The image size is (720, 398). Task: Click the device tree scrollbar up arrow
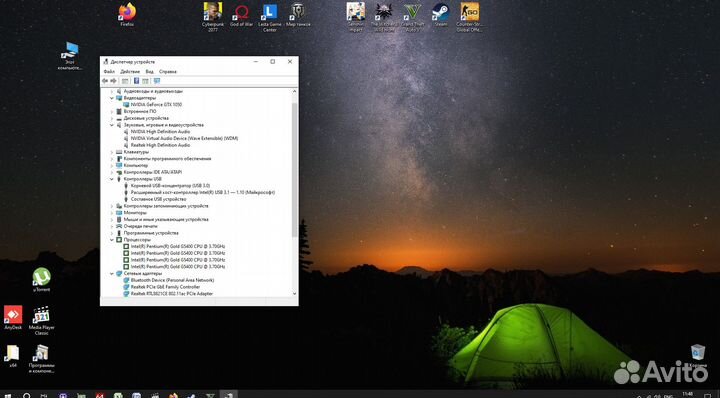294,91
